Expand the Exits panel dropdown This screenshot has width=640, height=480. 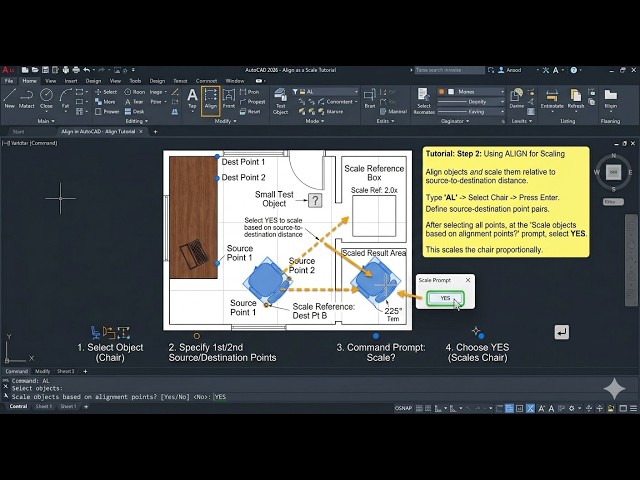point(385,121)
